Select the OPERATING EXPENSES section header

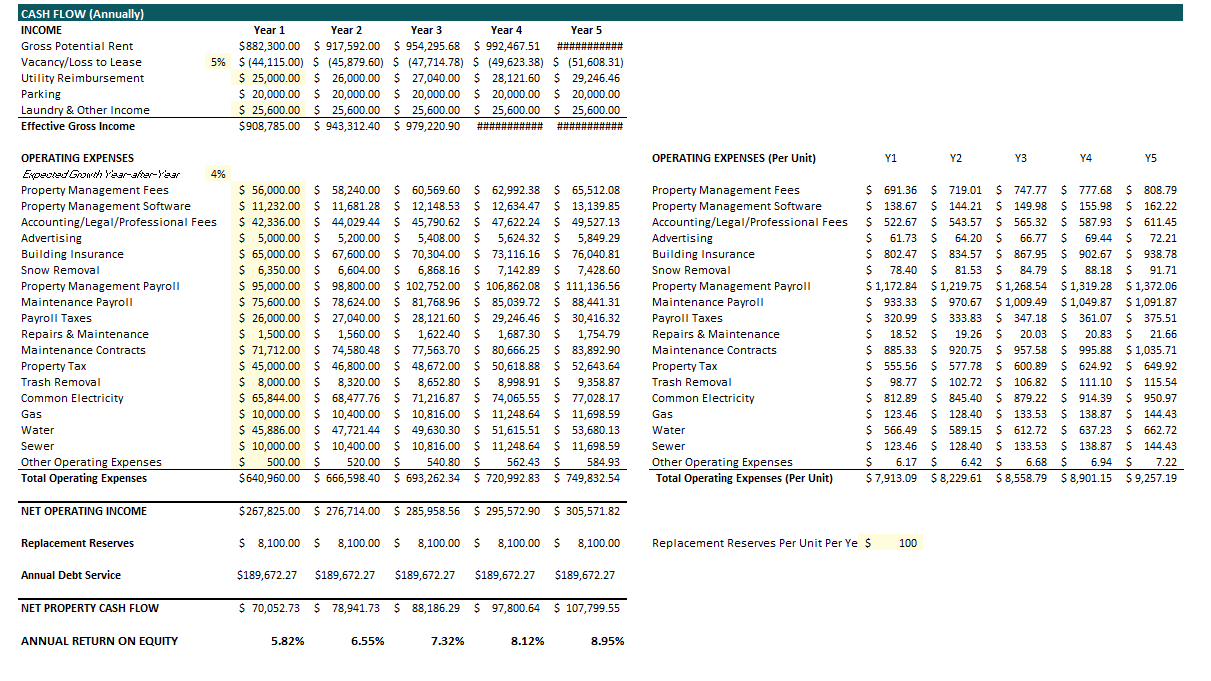77,158
